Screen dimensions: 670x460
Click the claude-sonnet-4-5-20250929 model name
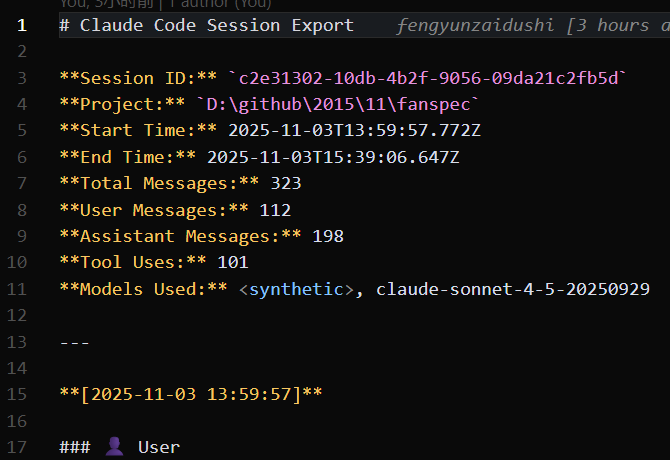point(512,289)
